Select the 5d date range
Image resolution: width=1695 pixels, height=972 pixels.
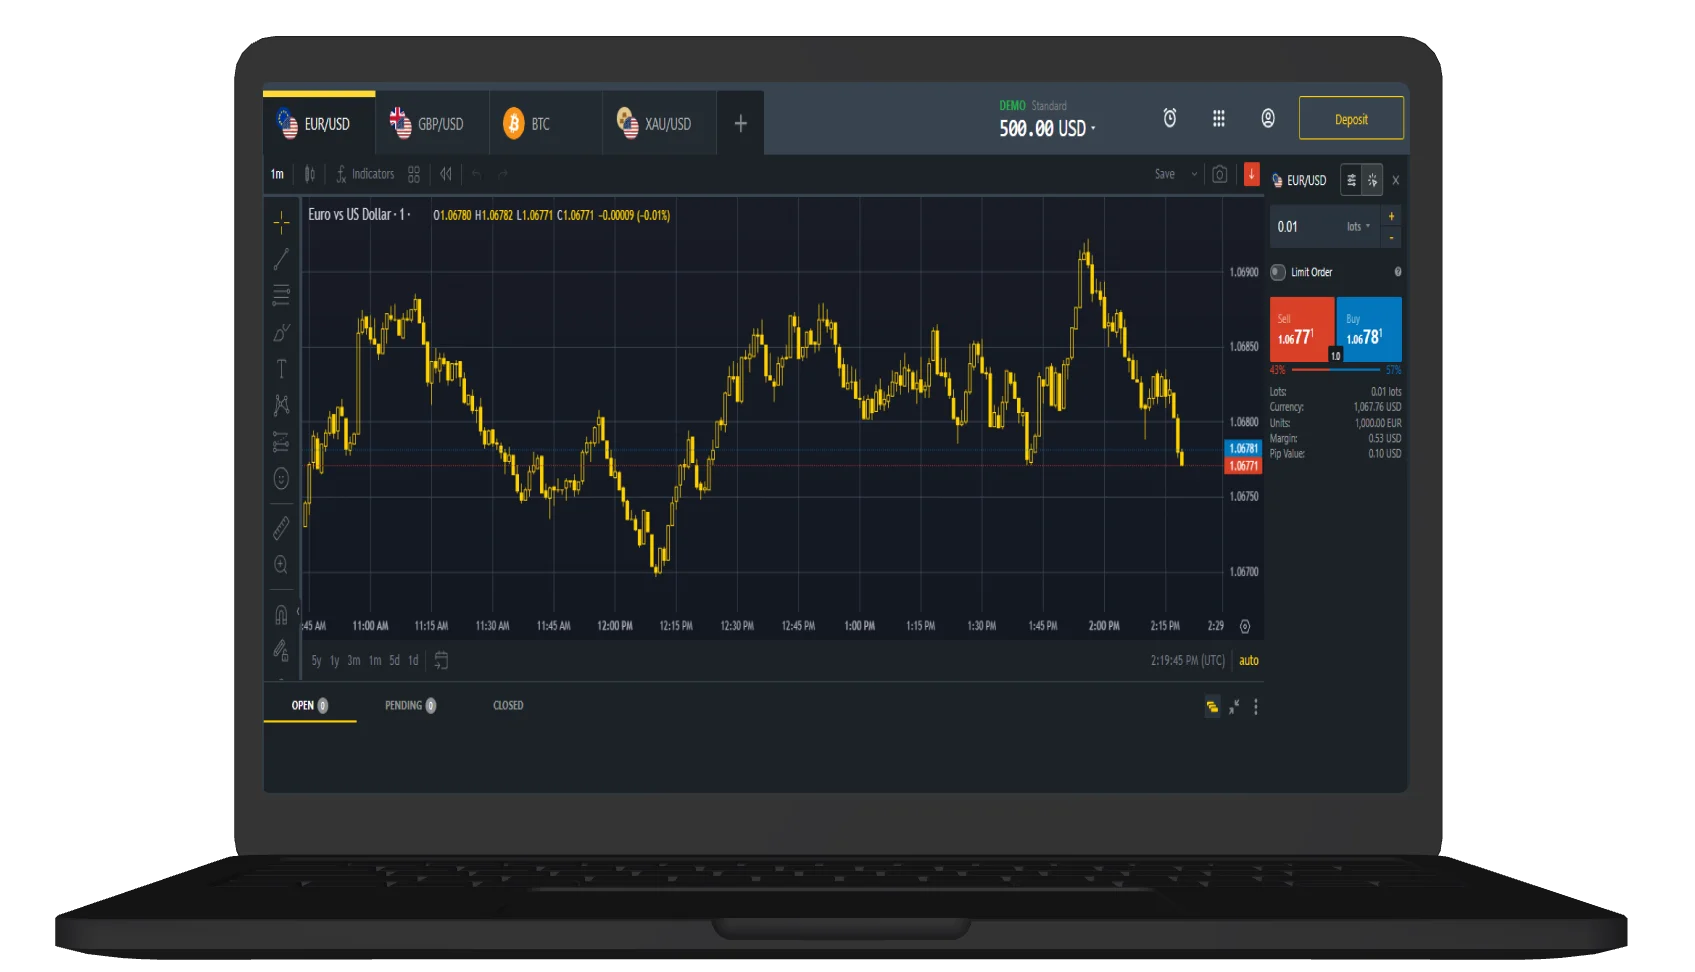[x=394, y=661]
